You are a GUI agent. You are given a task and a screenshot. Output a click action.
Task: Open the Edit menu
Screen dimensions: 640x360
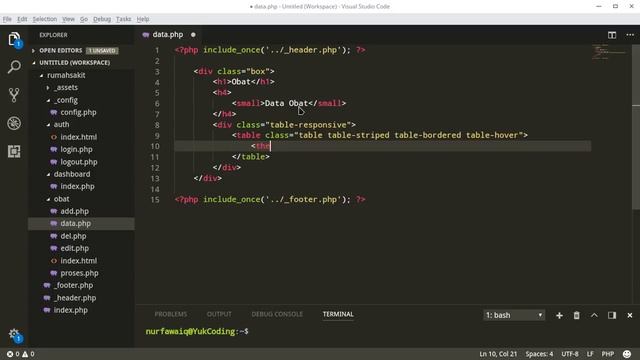point(22,19)
